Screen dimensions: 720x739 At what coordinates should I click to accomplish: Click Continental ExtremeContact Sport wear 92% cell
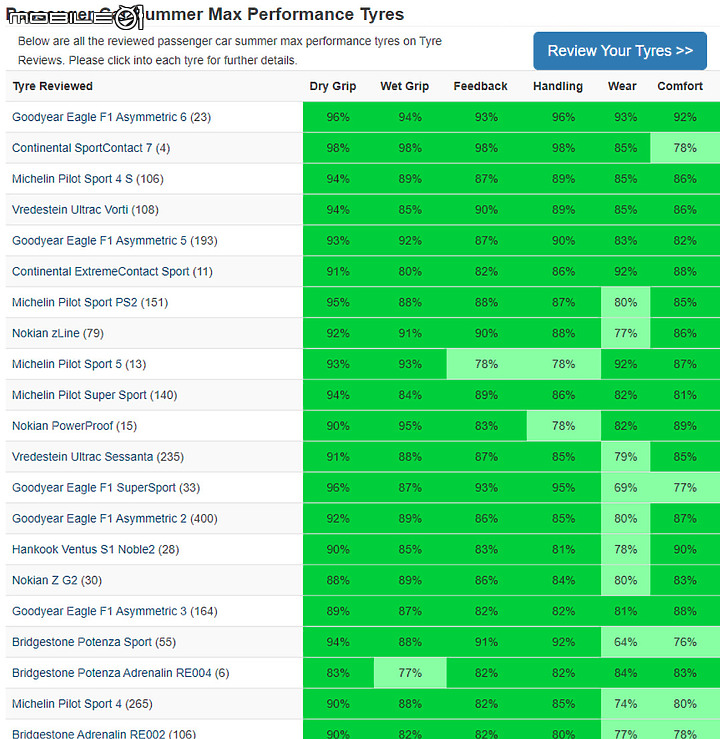(x=625, y=271)
